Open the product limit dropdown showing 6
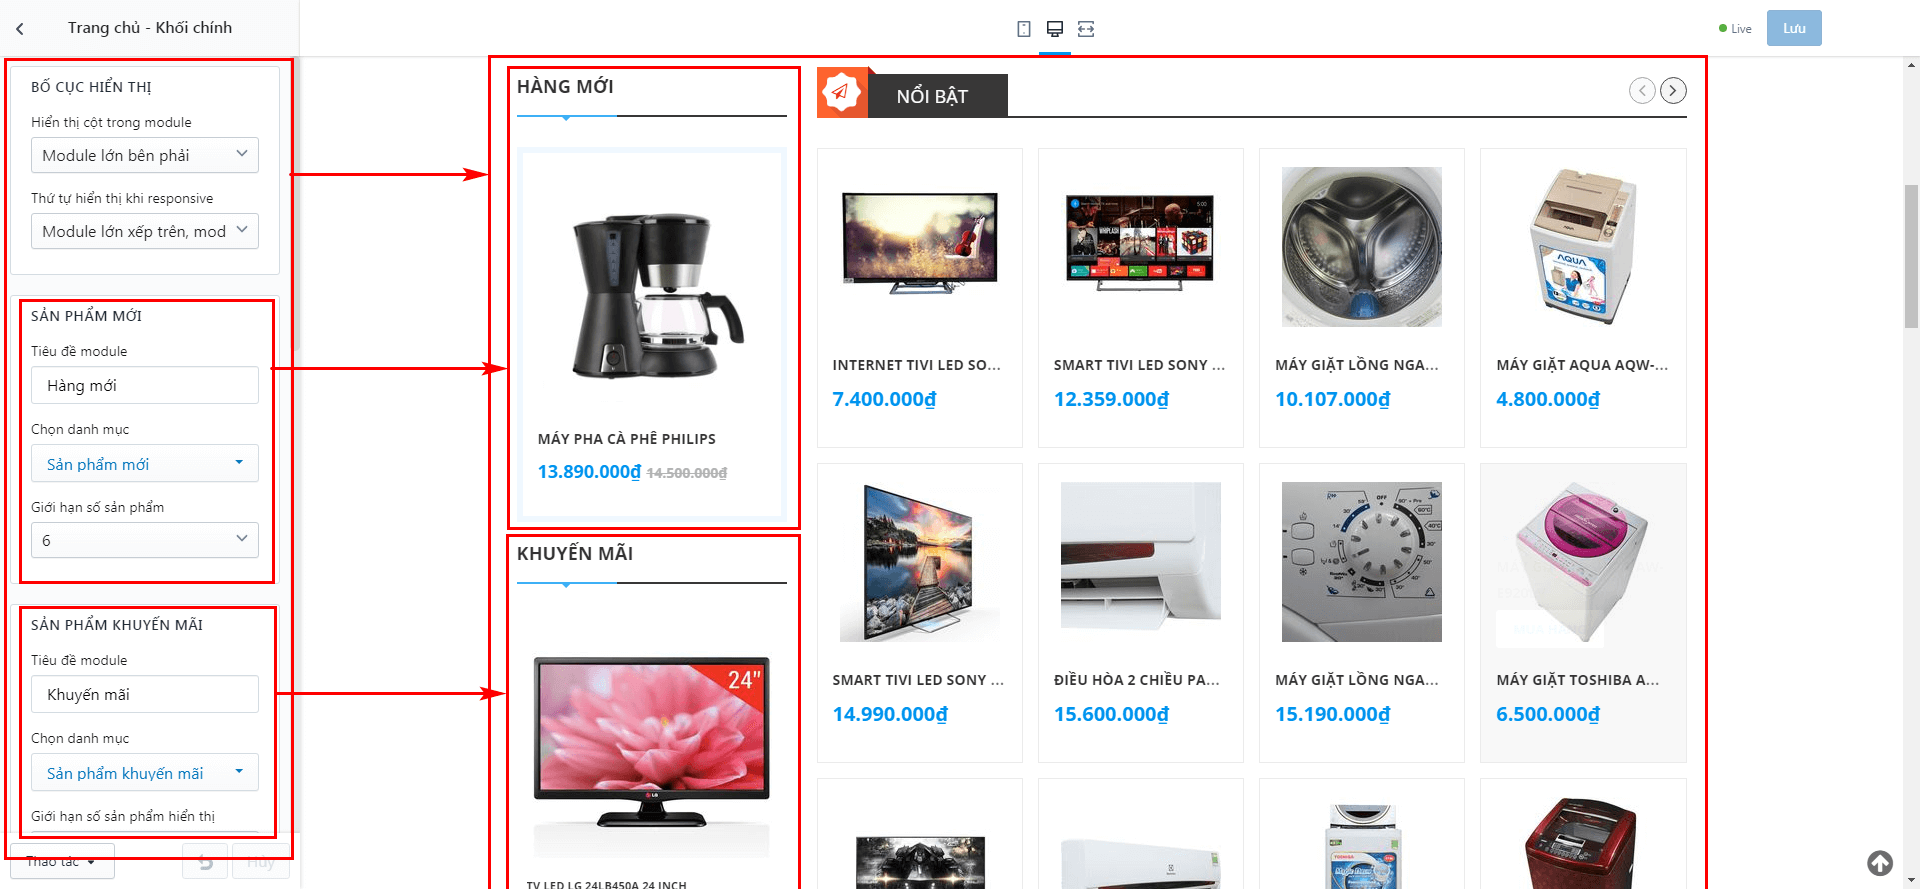Screen dimensions: 1920x889 pos(145,540)
